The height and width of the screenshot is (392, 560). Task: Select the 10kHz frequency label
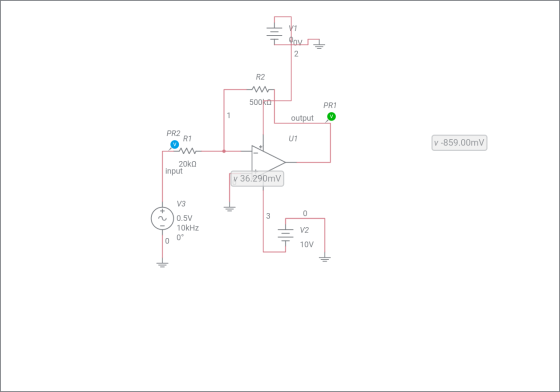point(188,228)
